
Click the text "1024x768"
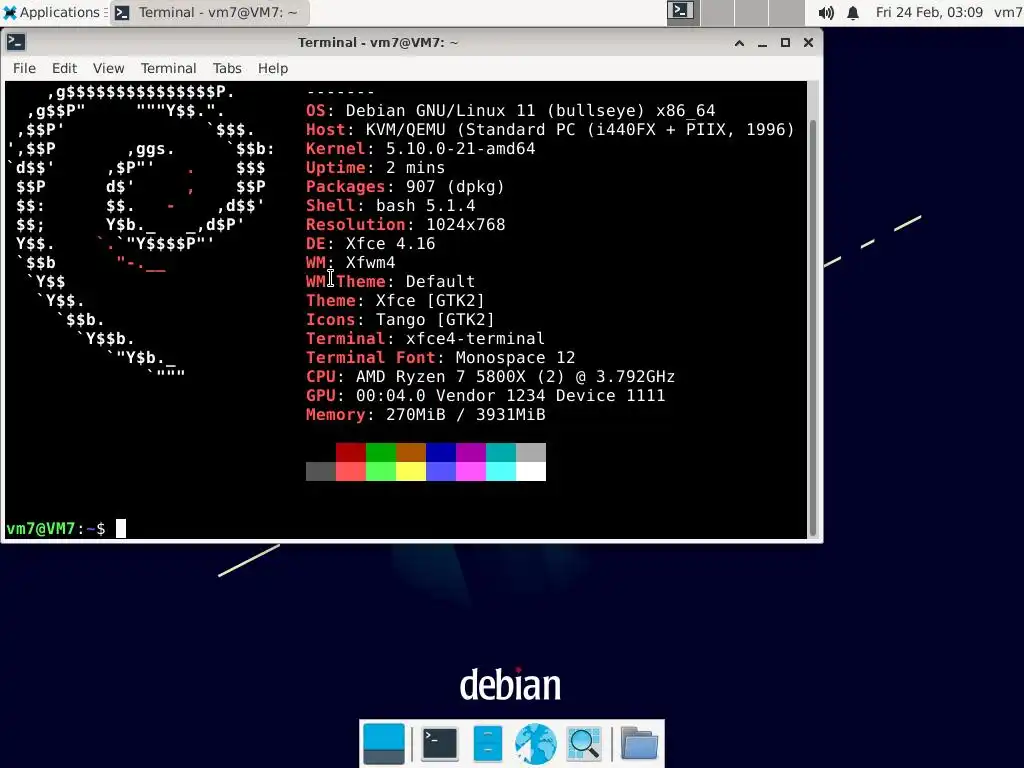(x=466, y=225)
